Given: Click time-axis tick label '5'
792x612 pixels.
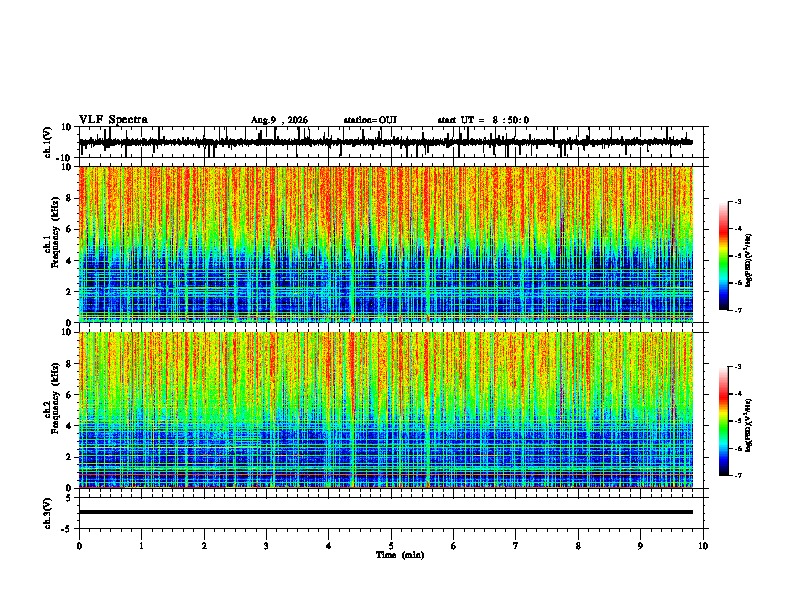Looking at the screenshot, I should tap(391, 546).
